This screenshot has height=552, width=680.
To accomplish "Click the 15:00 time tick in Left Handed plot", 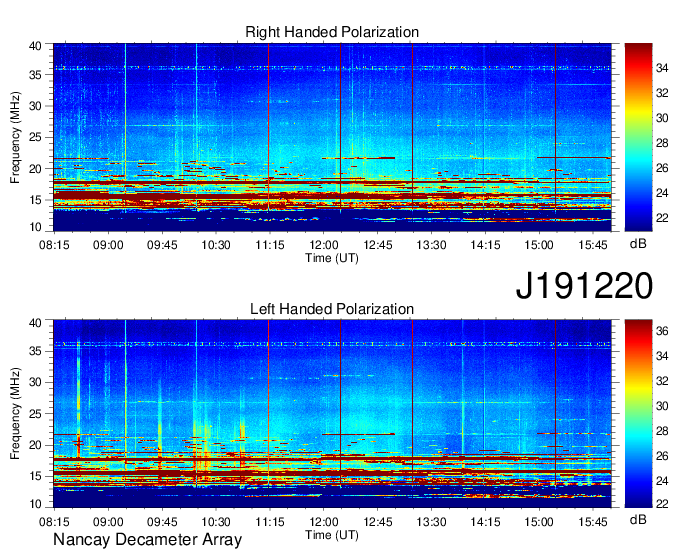I will [x=539, y=522].
